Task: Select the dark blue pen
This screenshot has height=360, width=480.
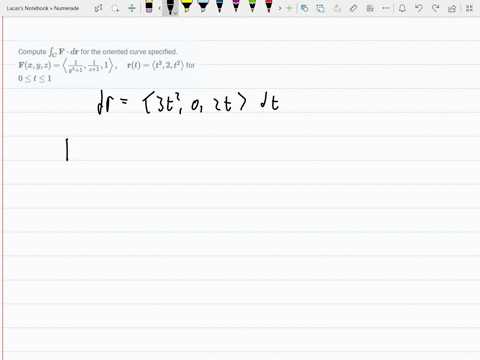Action: (x=219, y=7)
